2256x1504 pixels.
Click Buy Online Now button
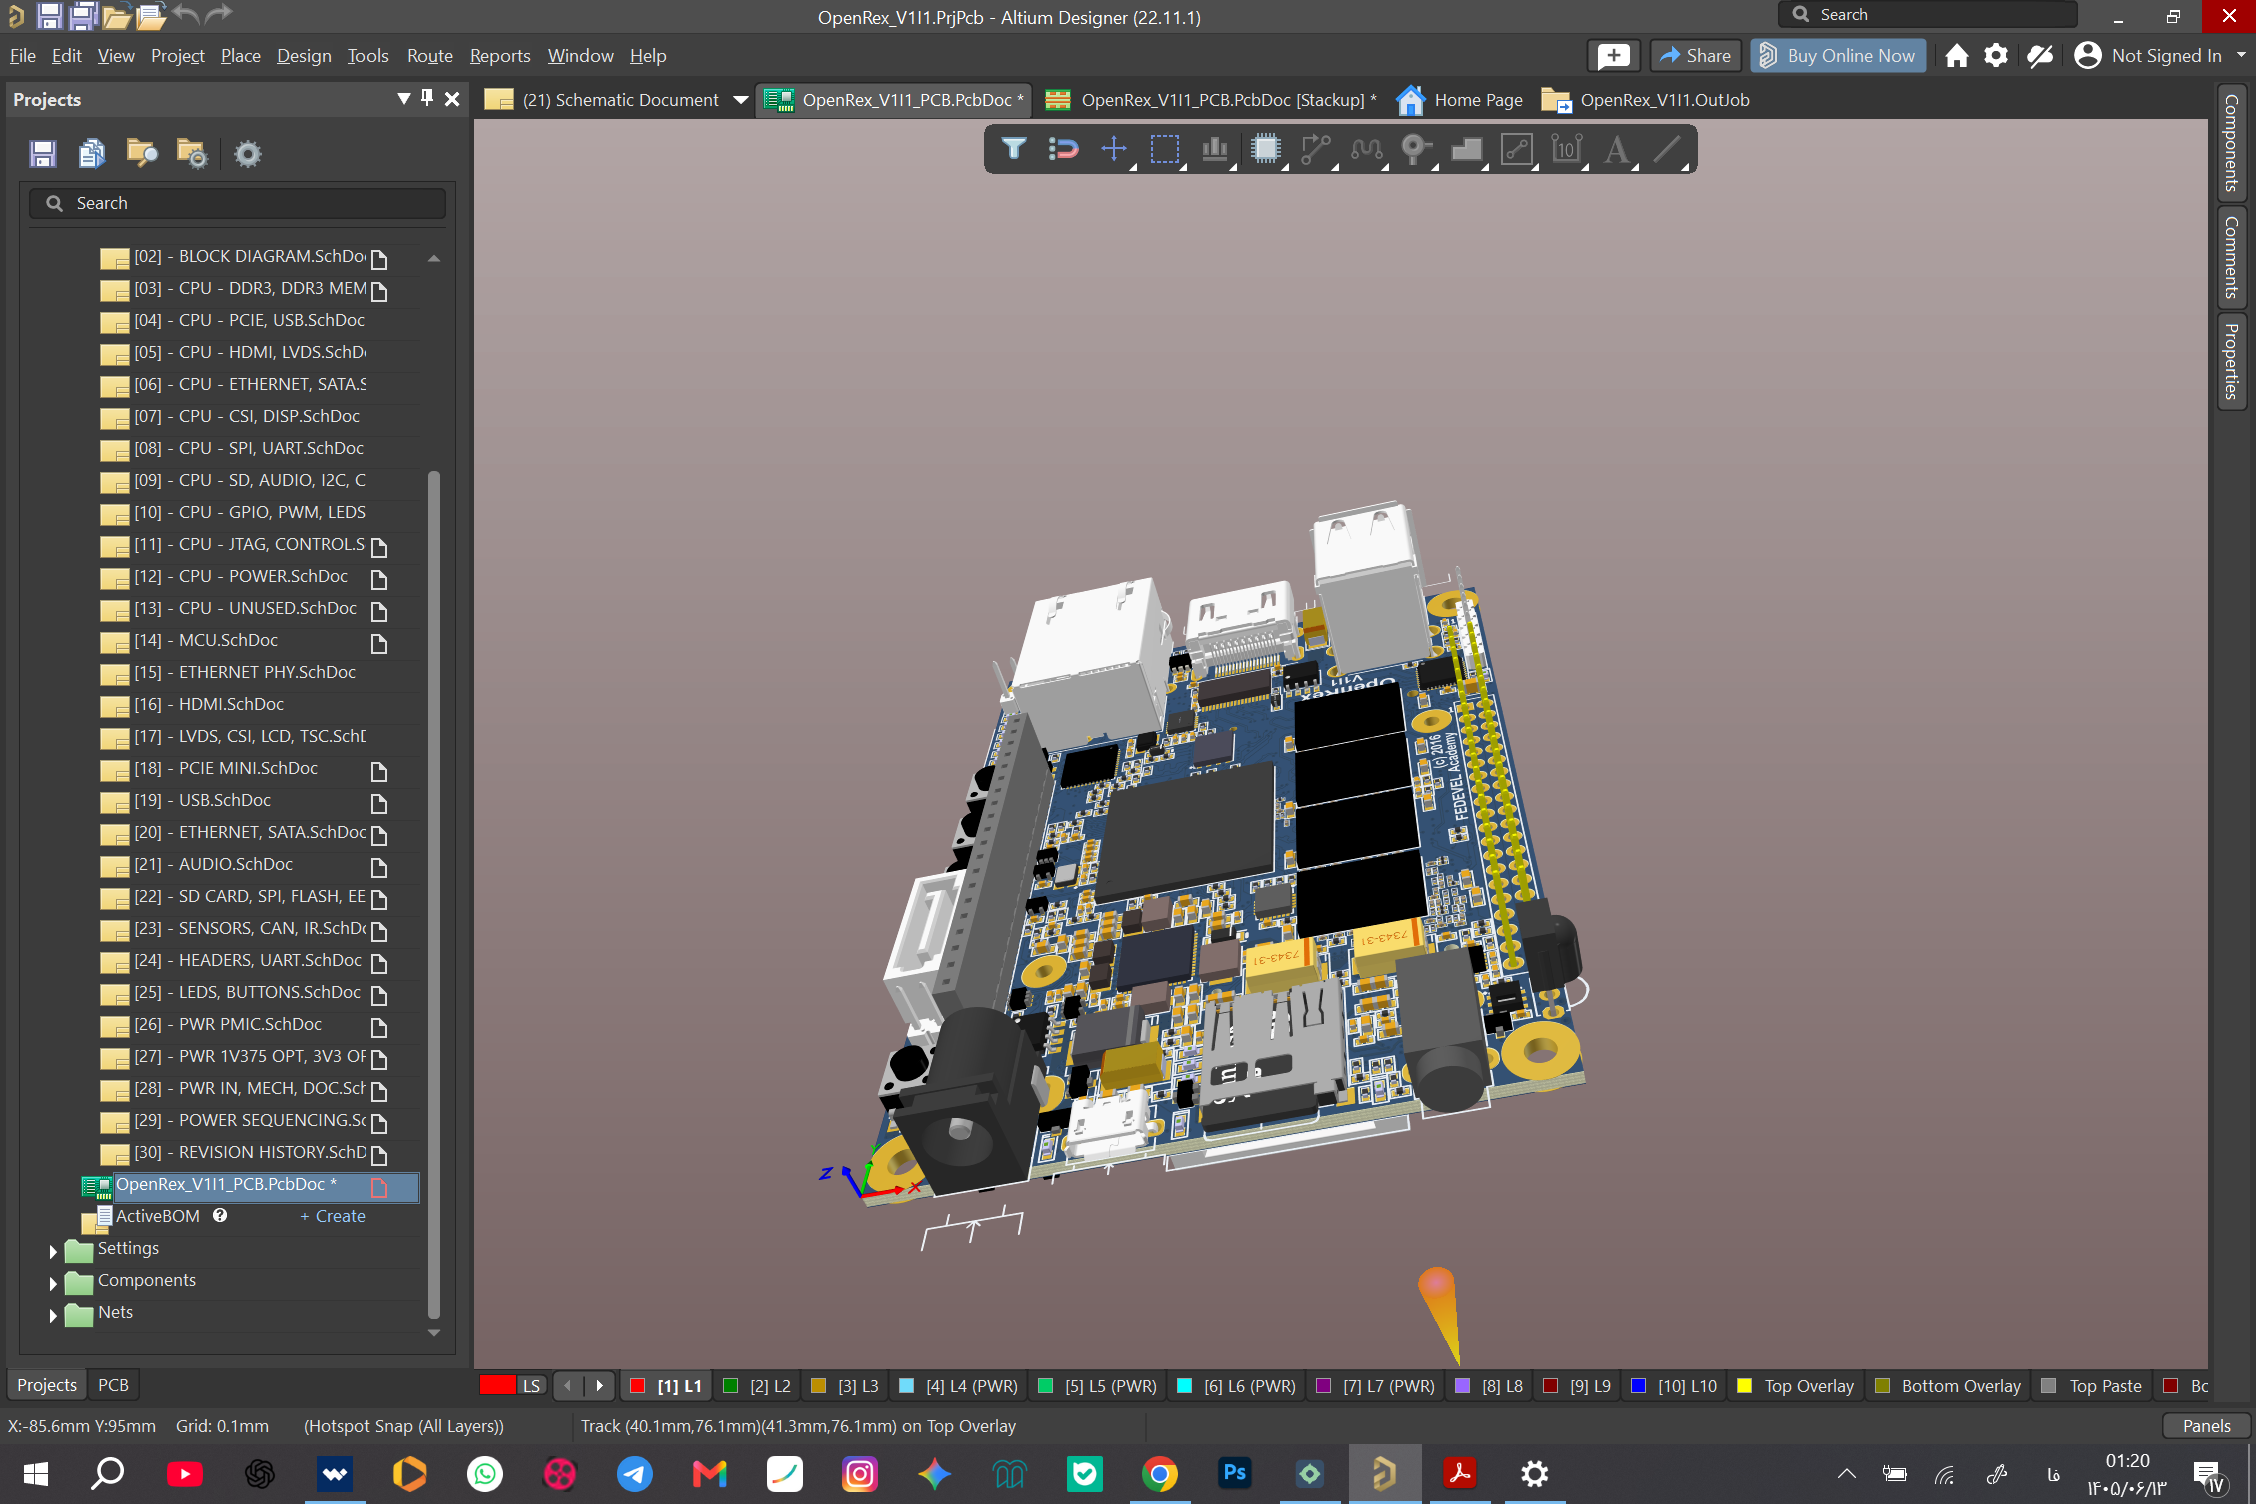click(x=1838, y=56)
